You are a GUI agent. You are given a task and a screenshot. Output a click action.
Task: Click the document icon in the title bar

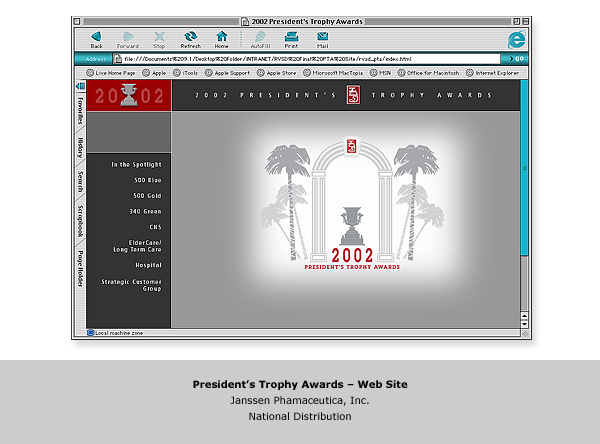[245, 21]
